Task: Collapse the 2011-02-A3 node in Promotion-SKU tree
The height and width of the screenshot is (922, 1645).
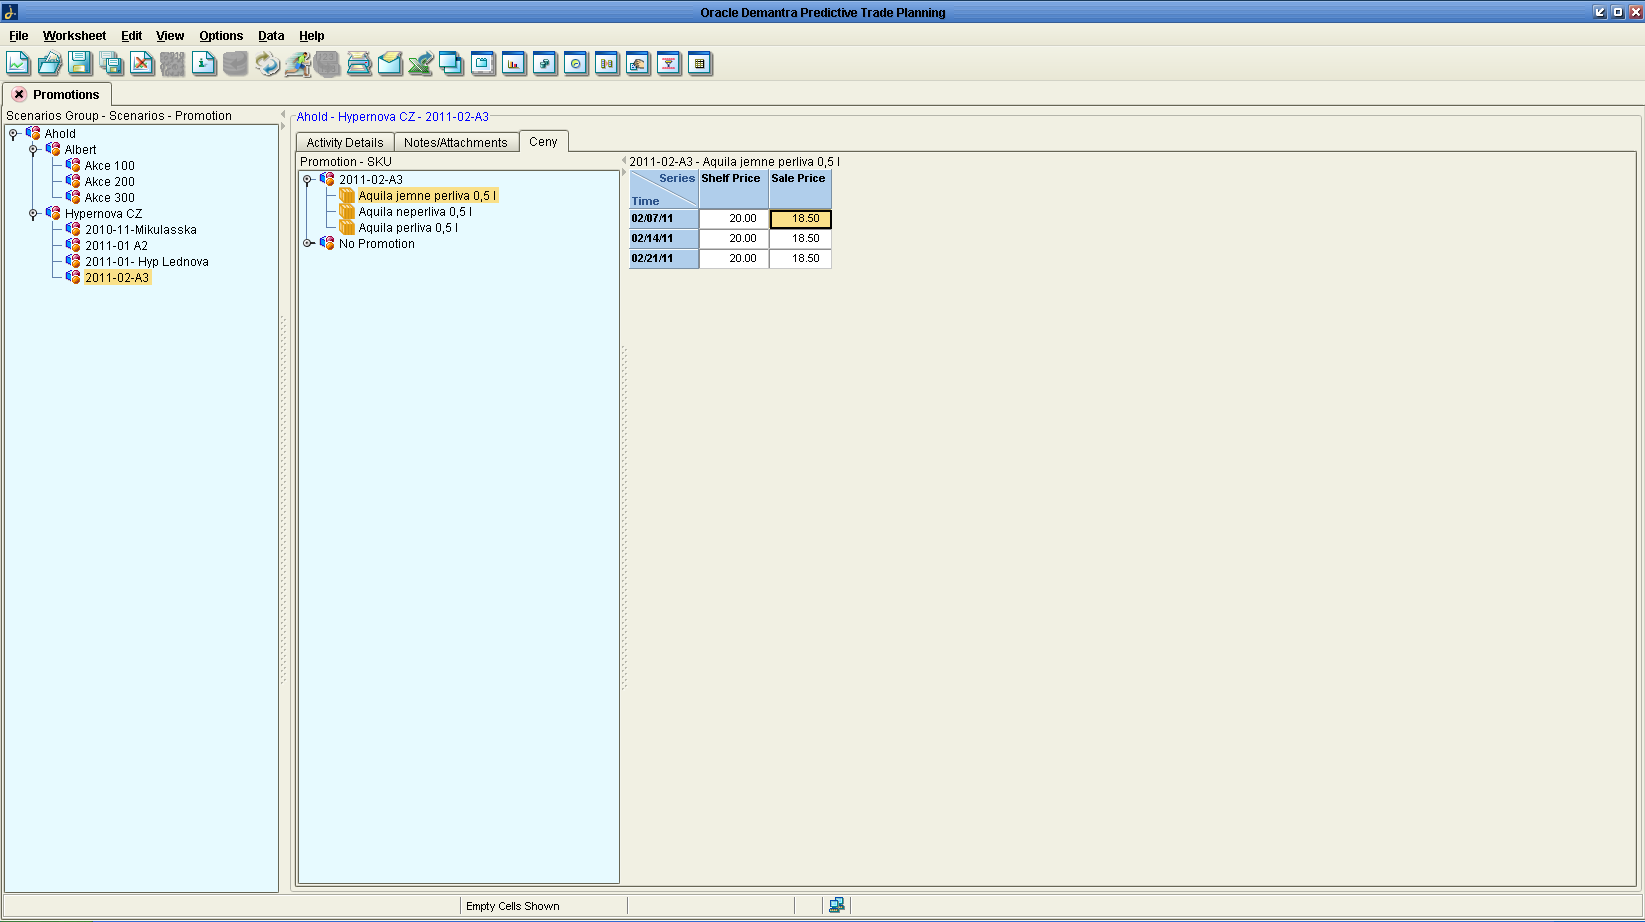Action: (307, 180)
